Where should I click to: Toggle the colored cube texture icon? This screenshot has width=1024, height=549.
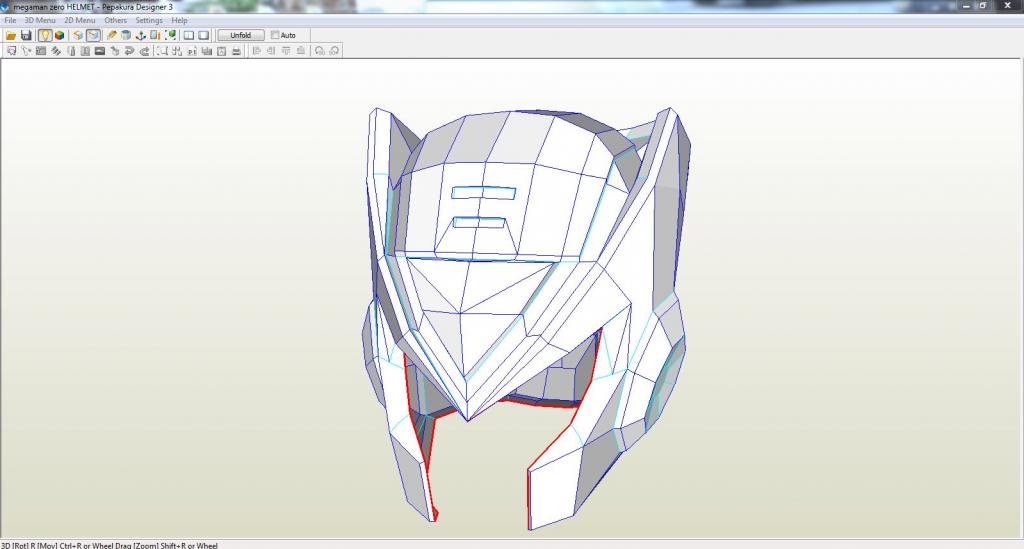(59, 35)
